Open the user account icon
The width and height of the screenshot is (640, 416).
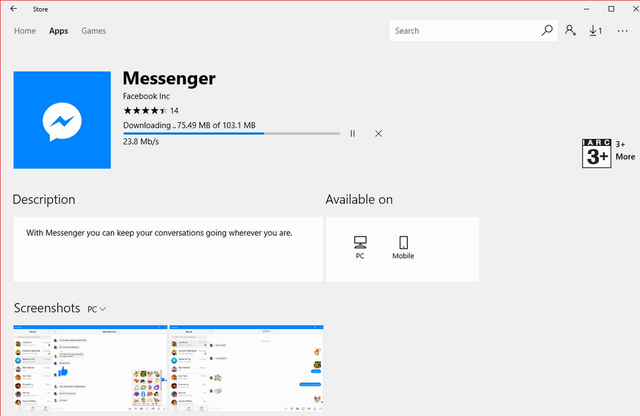pyautogui.click(x=570, y=31)
